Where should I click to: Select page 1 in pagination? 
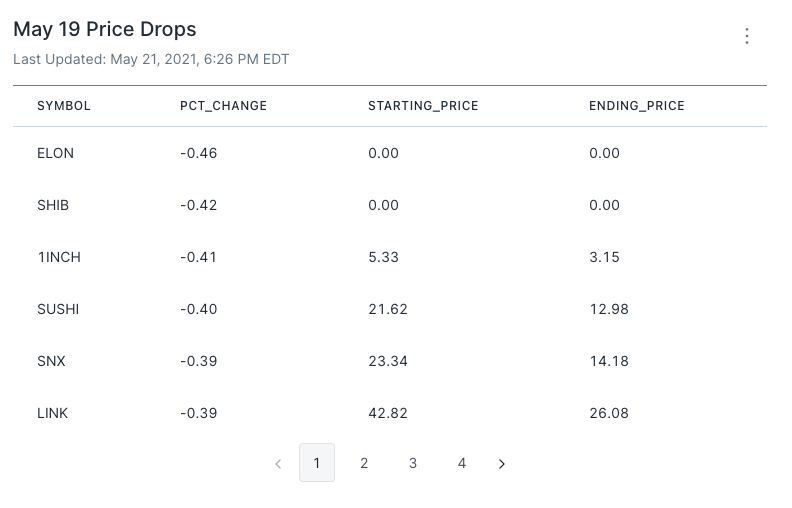click(317, 463)
